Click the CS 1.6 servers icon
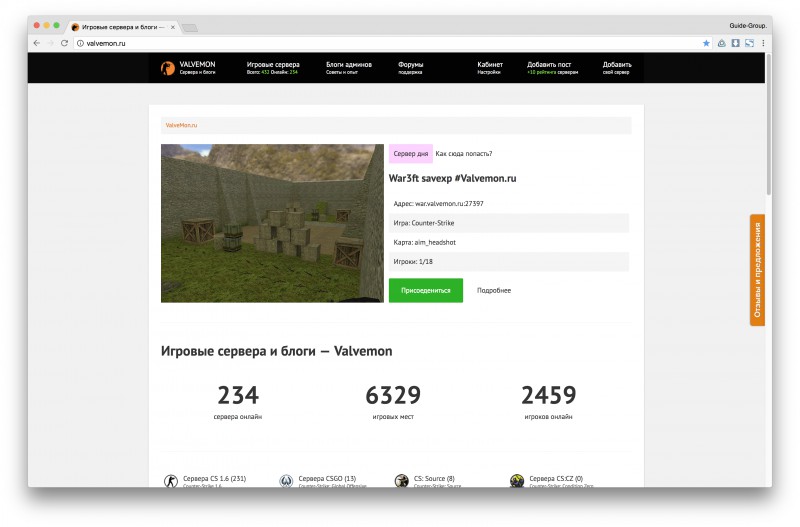Viewport: 800px width, 527px height. 170,481
